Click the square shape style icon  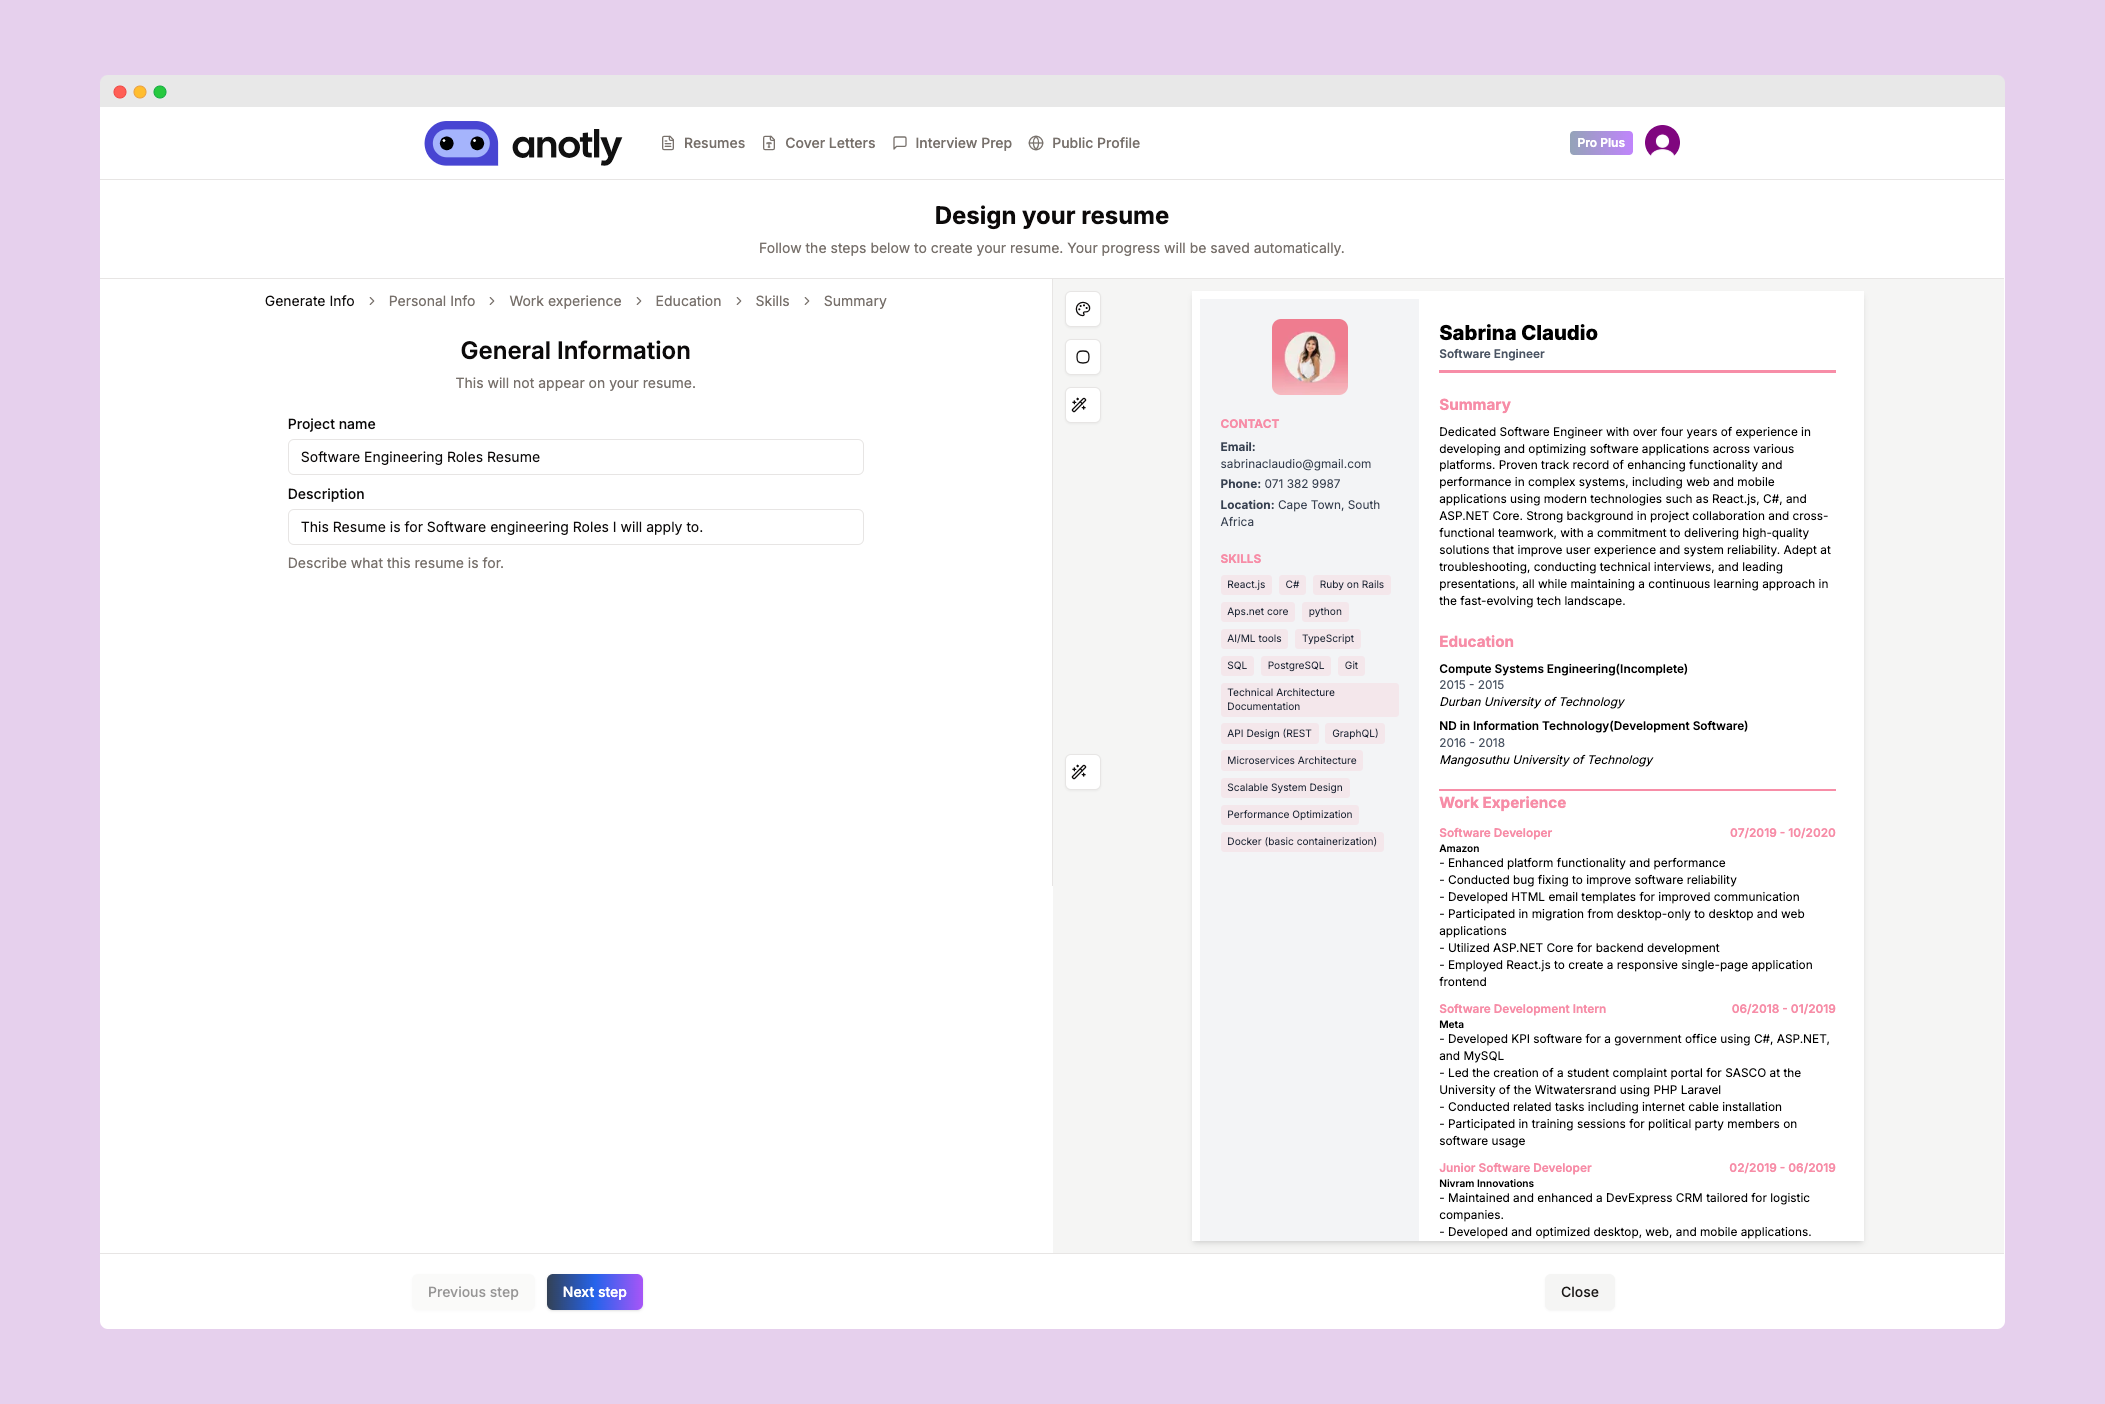1082,357
